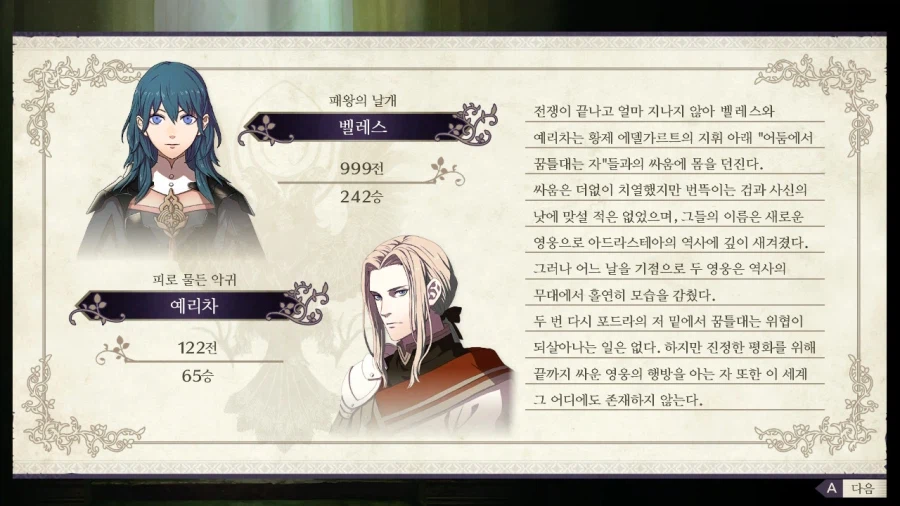Click the 242승 victory count
Image resolution: width=900 pixels, height=506 pixels.
362,197
